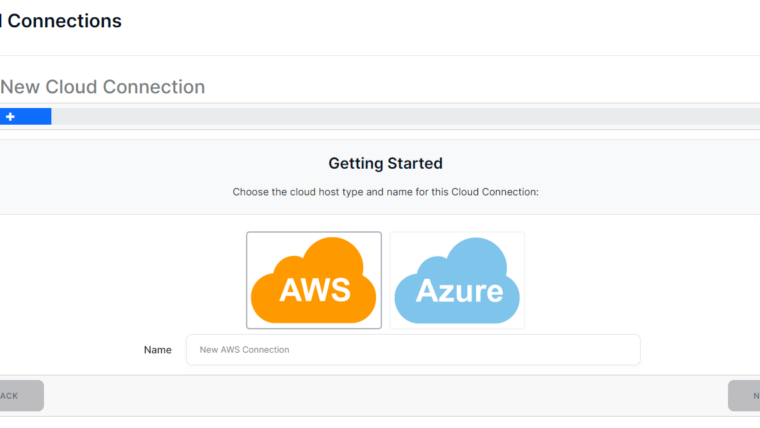This screenshot has width=760, height=428.
Task: Click the Getting Started heading
Action: pyautogui.click(x=385, y=163)
